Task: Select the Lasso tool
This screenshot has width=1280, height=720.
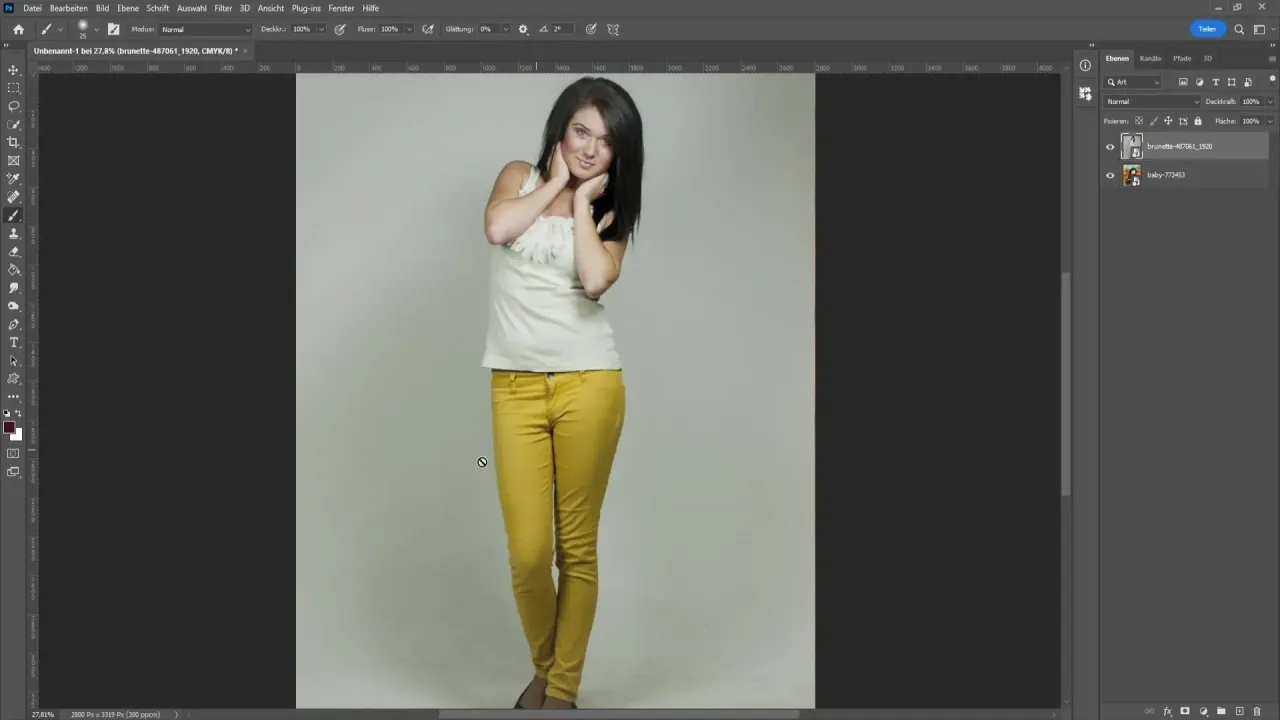Action: coord(14,106)
